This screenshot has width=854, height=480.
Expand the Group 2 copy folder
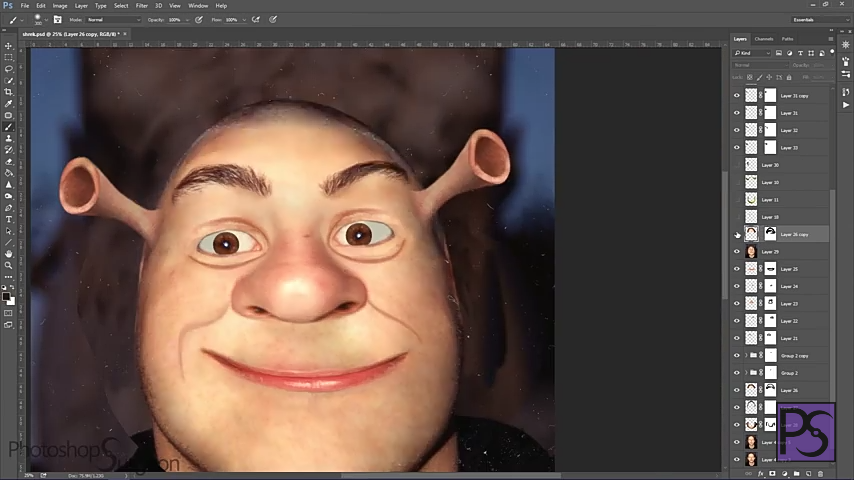(746, 356)
